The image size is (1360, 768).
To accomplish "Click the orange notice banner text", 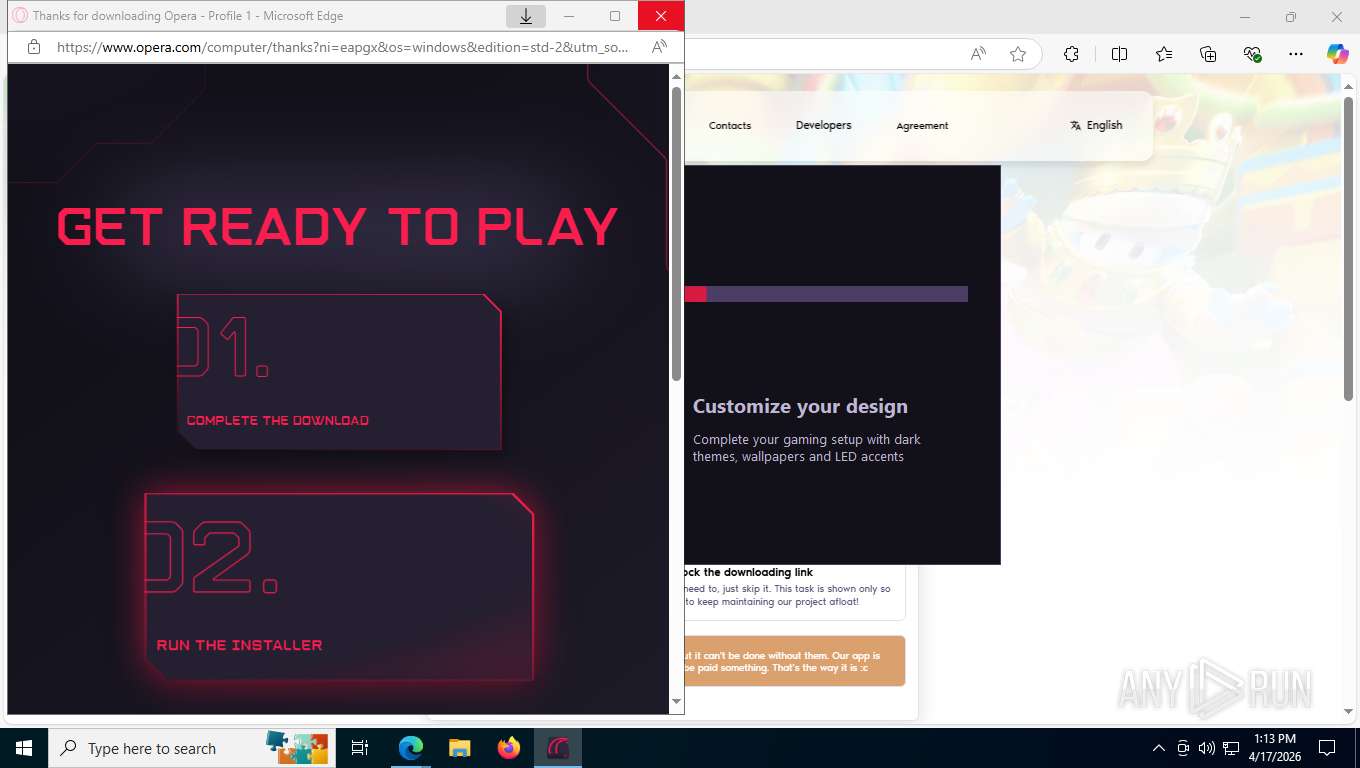I will point(783,661).
